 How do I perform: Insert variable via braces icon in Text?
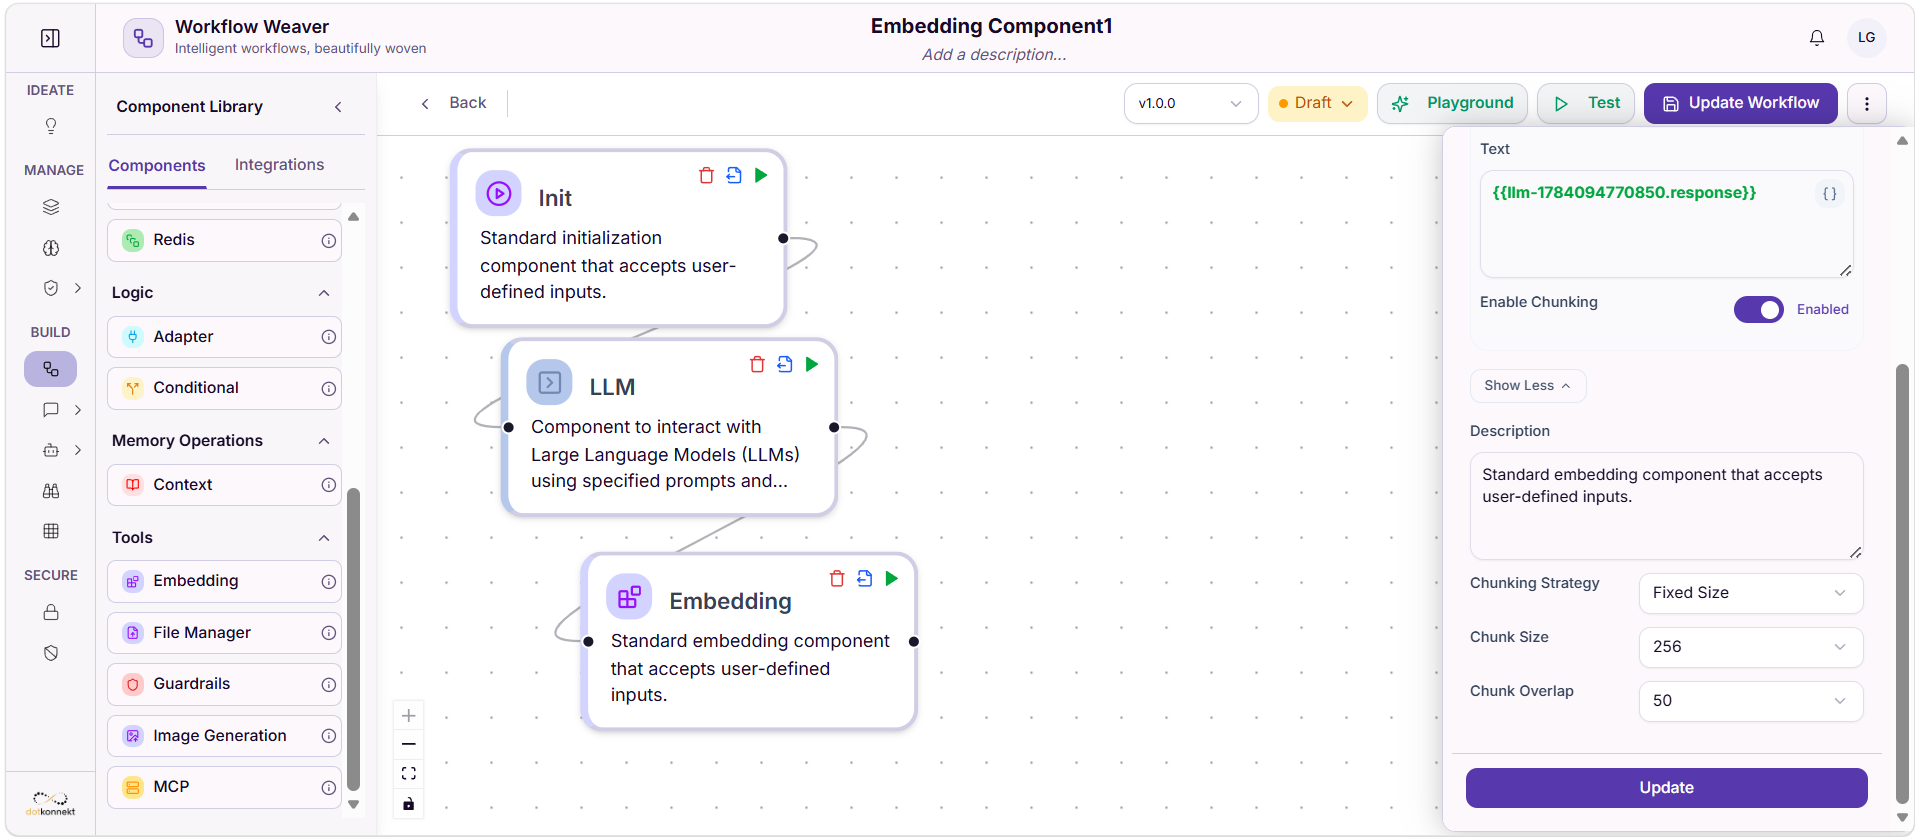[1829, 194]
